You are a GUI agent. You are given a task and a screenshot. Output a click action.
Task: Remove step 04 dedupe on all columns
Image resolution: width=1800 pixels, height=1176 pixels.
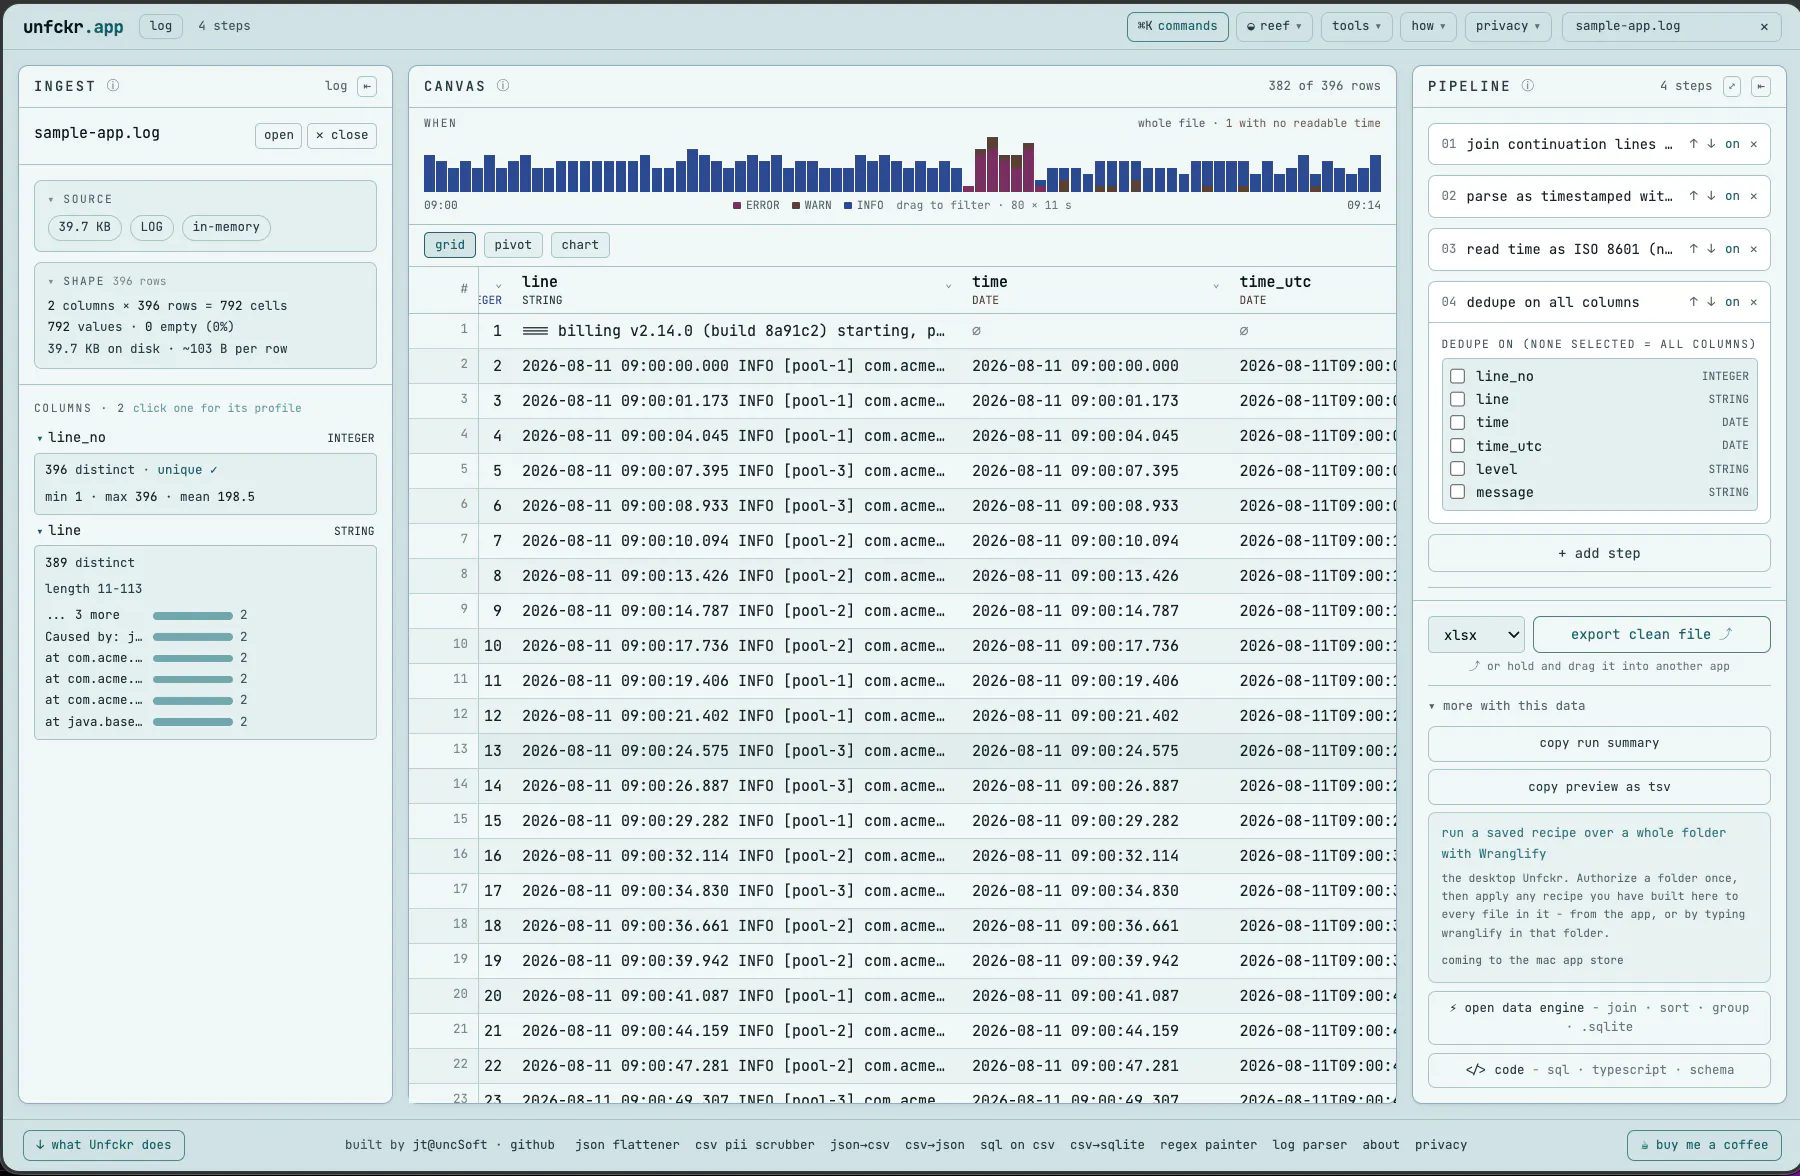[x=1753, y=302]
